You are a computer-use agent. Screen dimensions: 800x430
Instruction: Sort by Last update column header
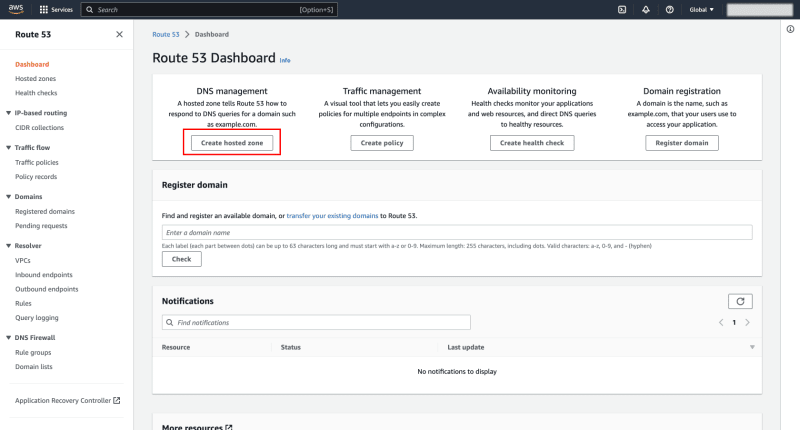click(x=465, y=347)
